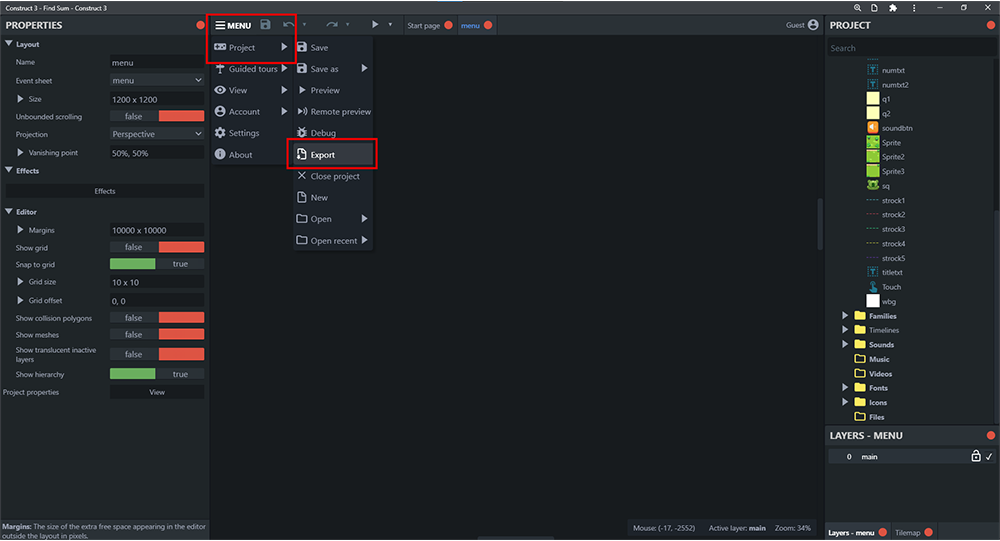Select the soundbtn object icon
Viewport: 1000px width, 541px height.
point(872,128)
